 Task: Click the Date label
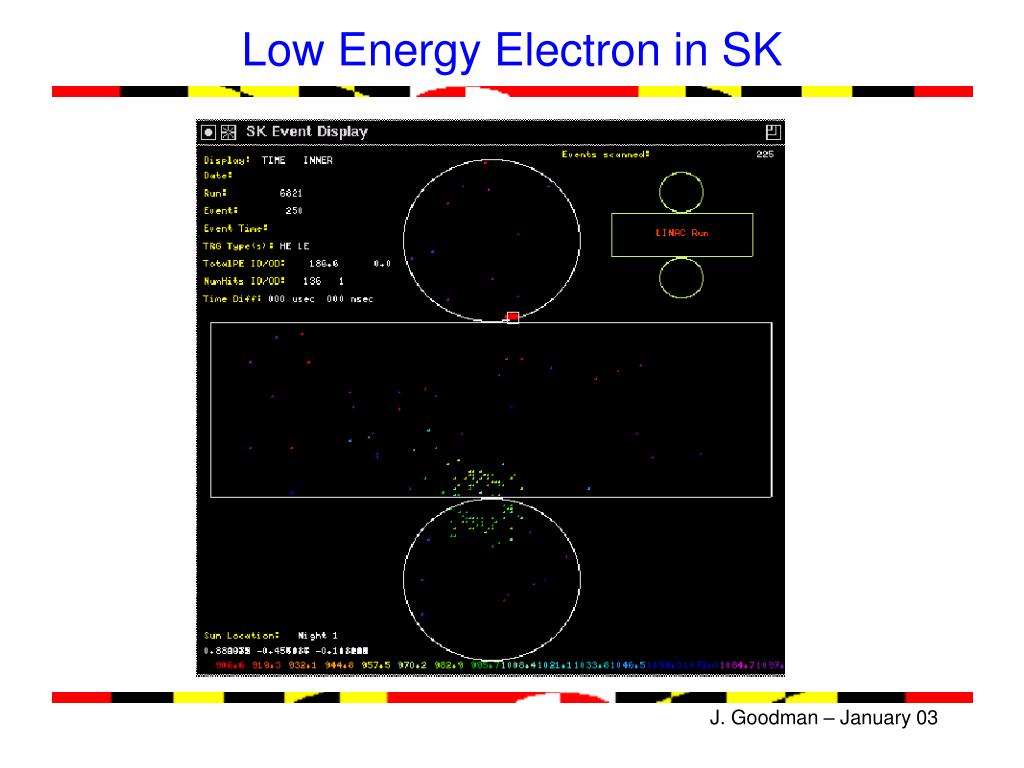point(217,176)
